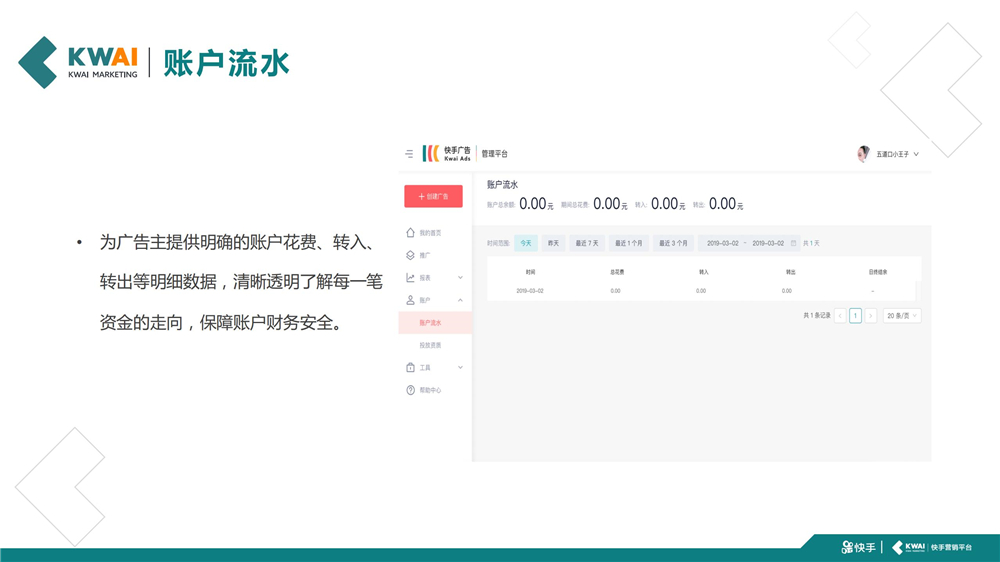Click the 快手 logo in the slide footer
Image resolution: width=1000 pixels, height=562 pixels.
click(x=858, y=547)
